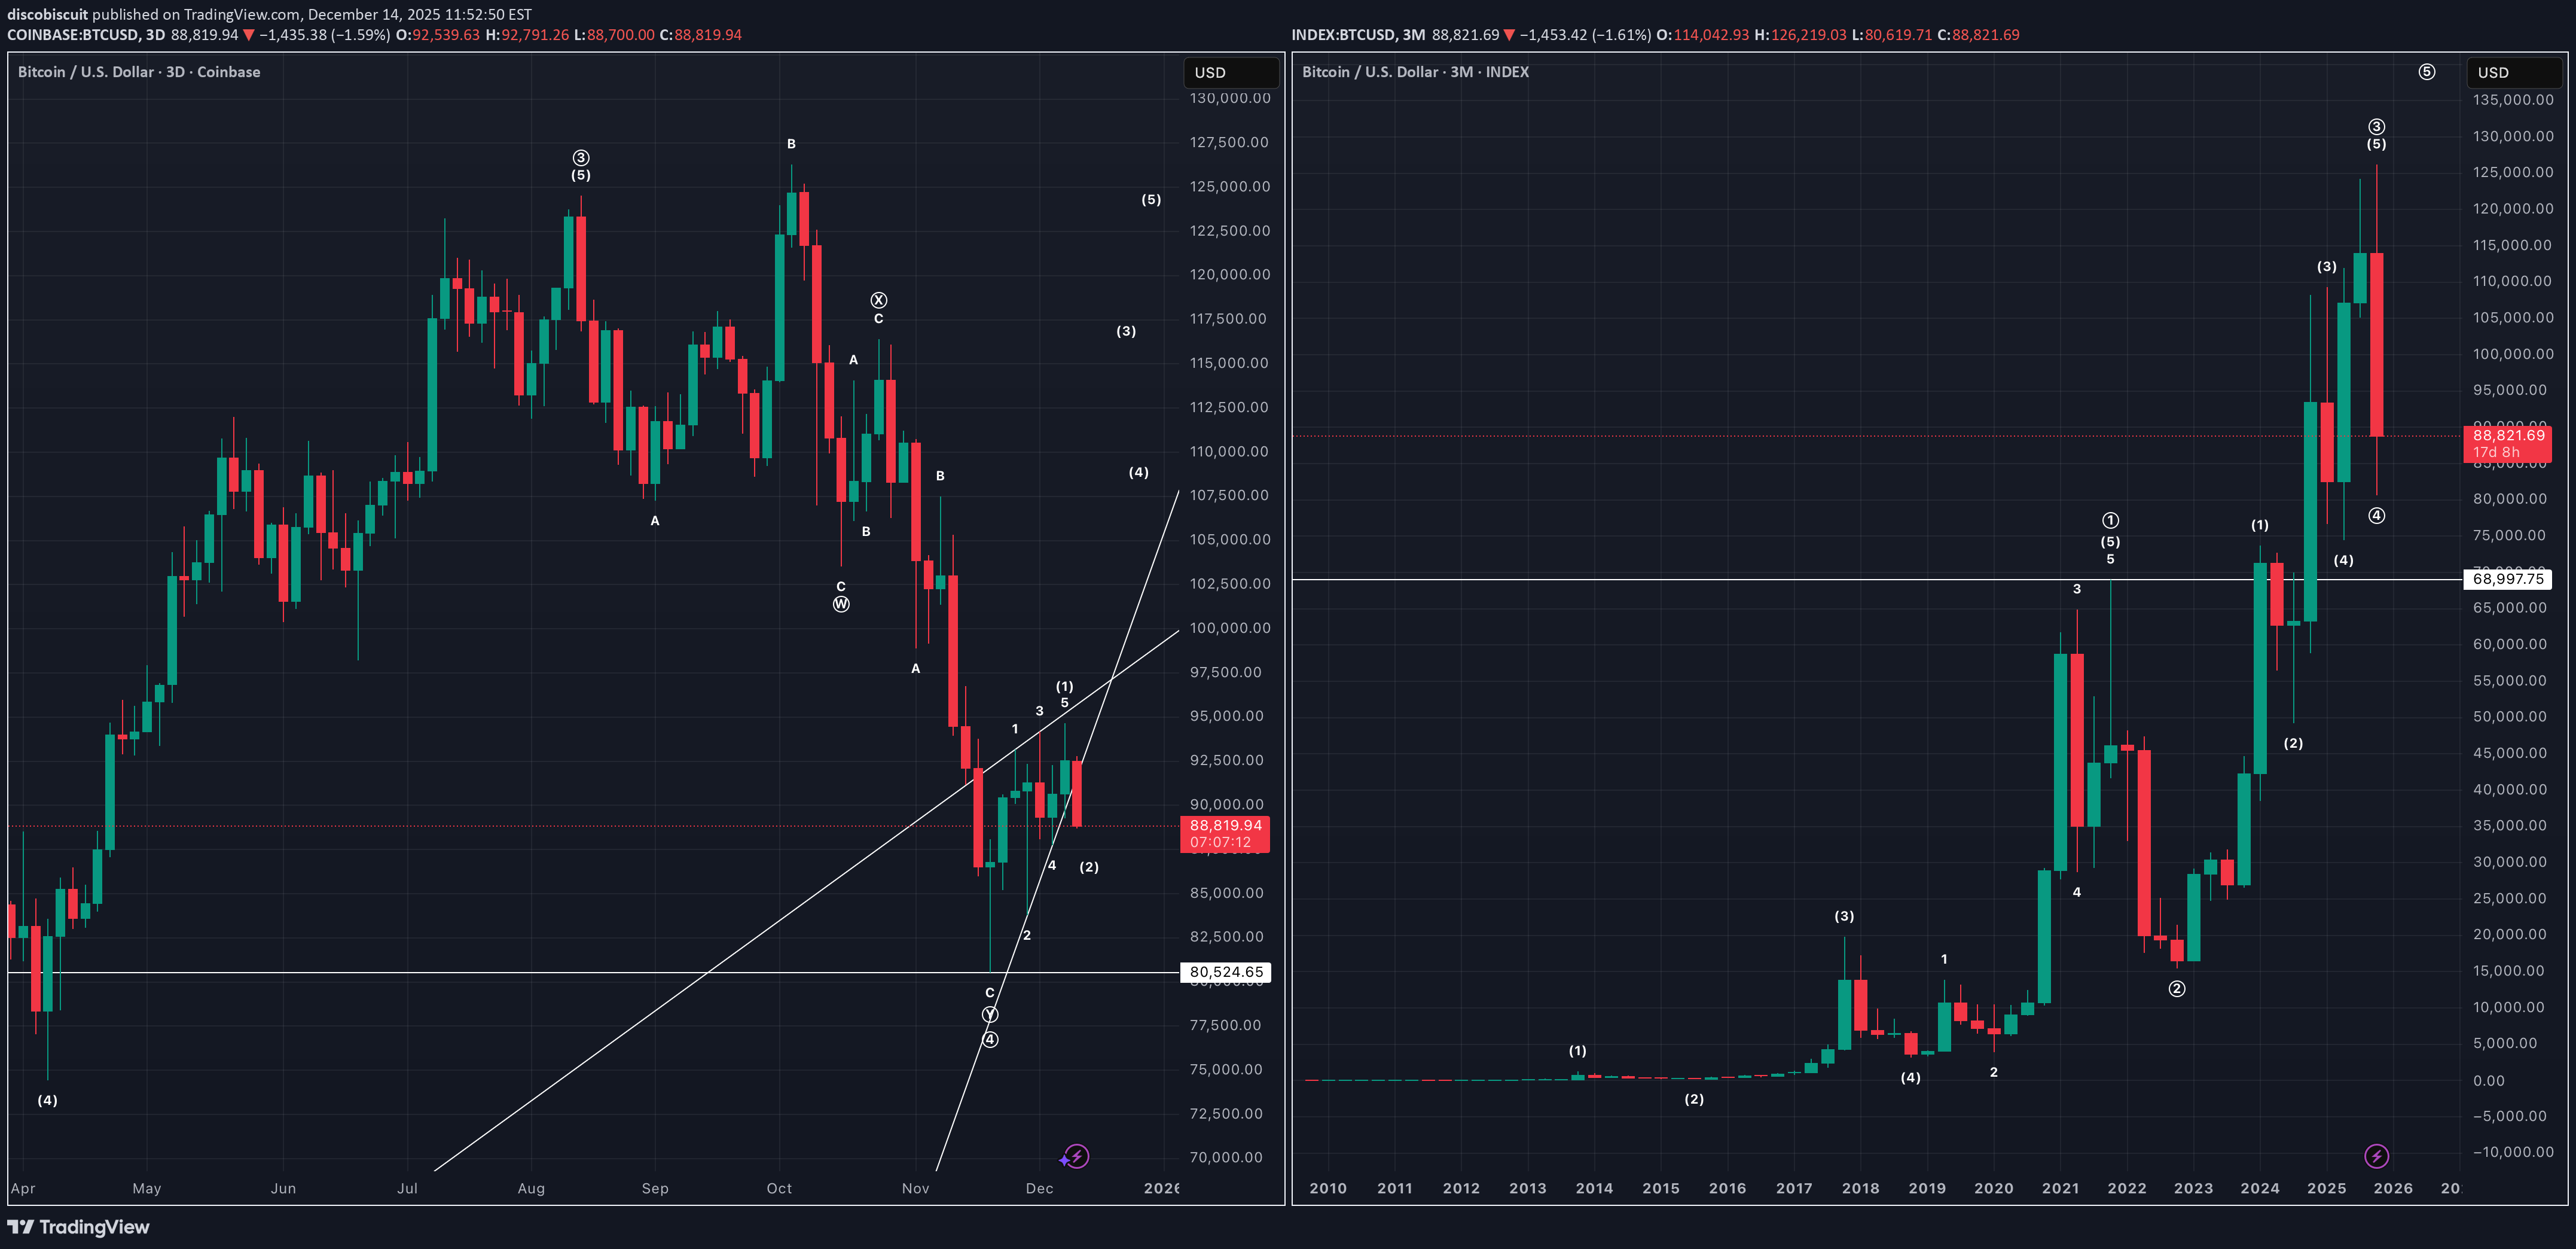Click the circled ③ wave marker atop the 3M chart

point(2377,126)
